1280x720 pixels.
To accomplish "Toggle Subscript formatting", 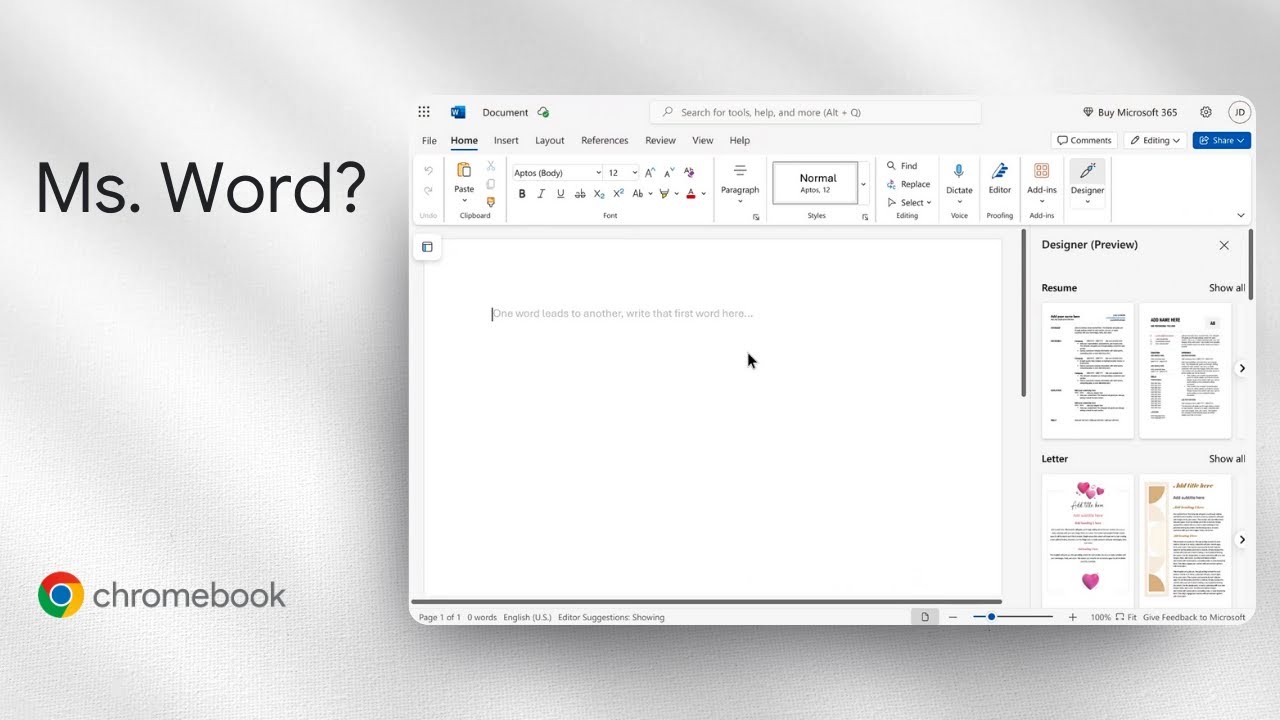I will point(599,194).
